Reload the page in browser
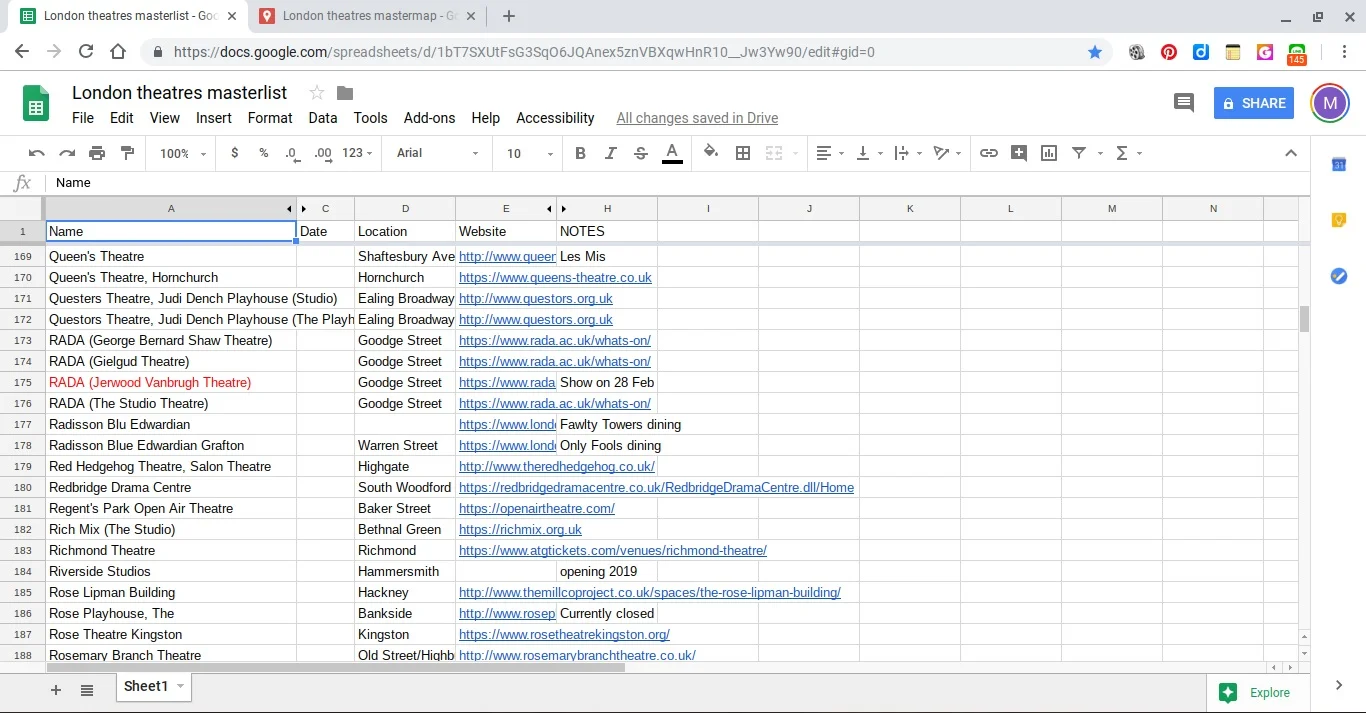 [x=86, y=52]
